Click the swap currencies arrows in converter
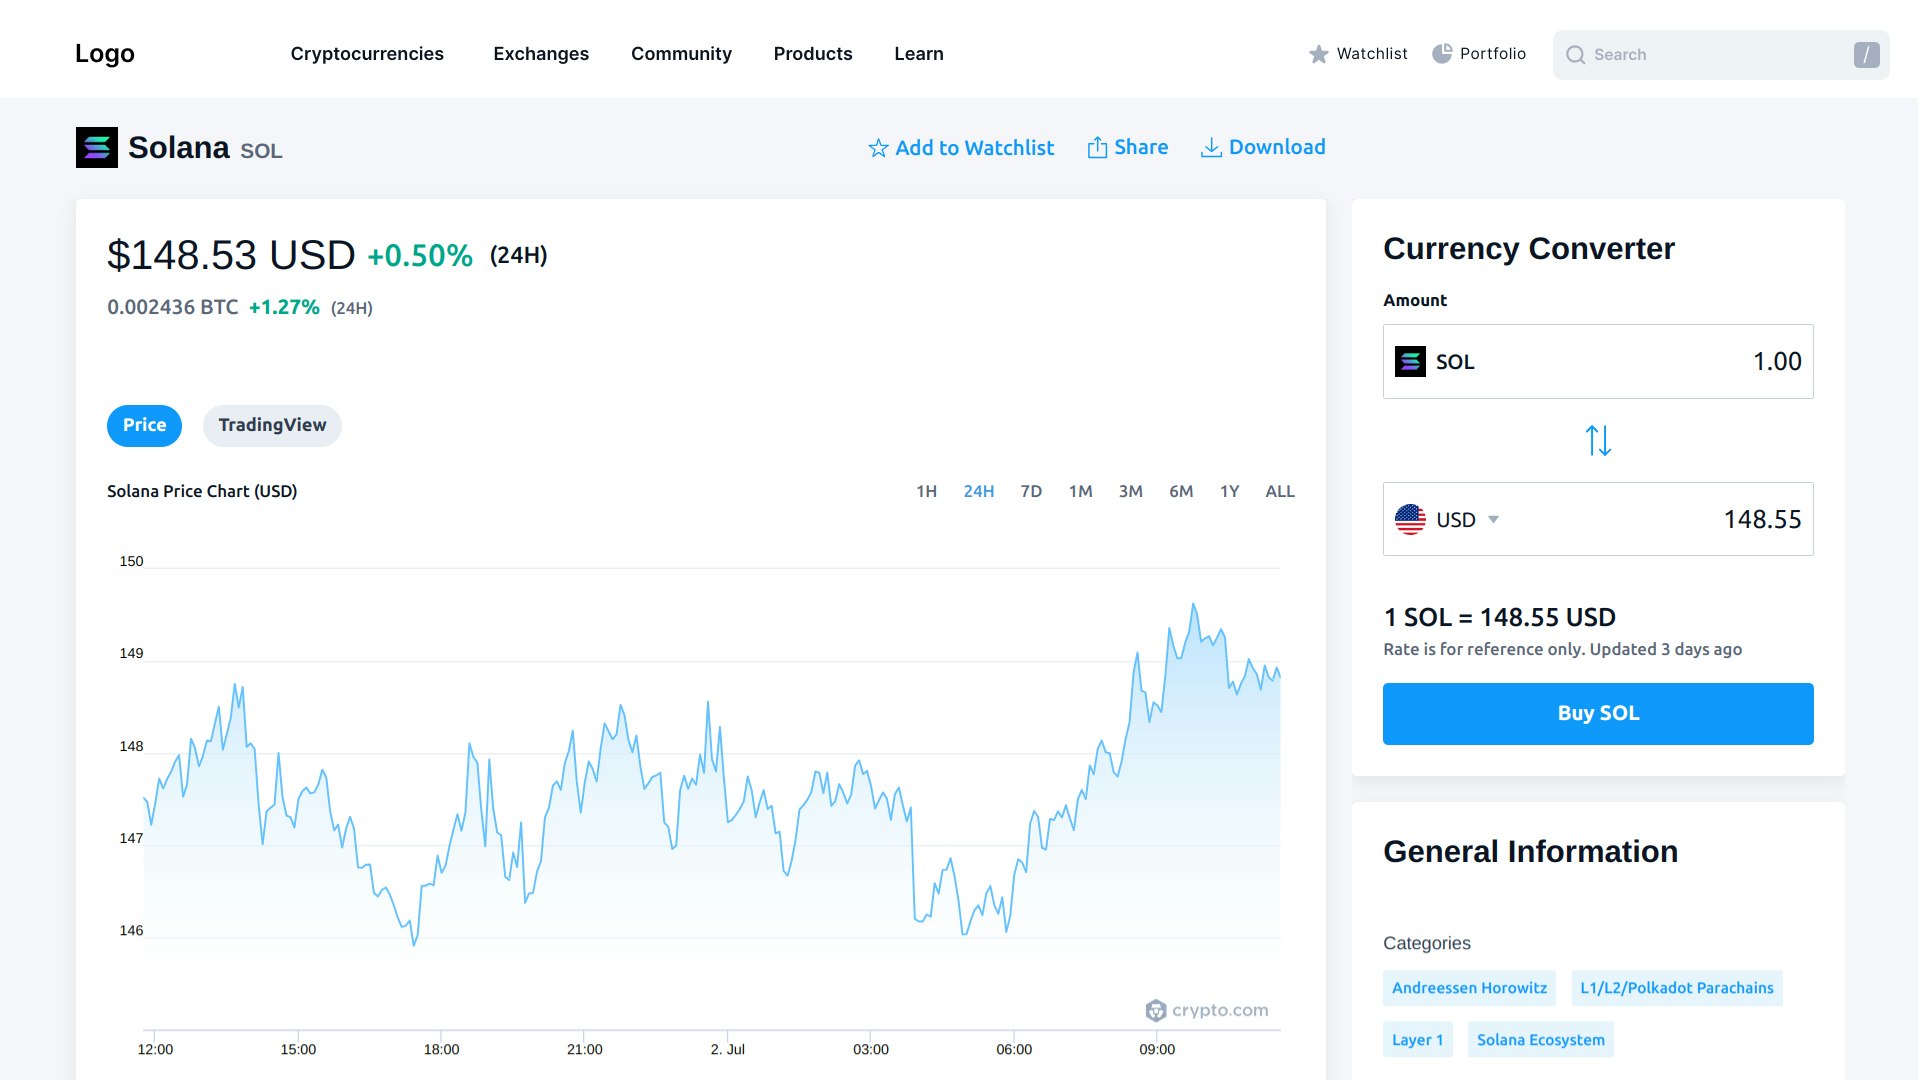Screen dimensions: 1920x1080 tap(1597, 440)
